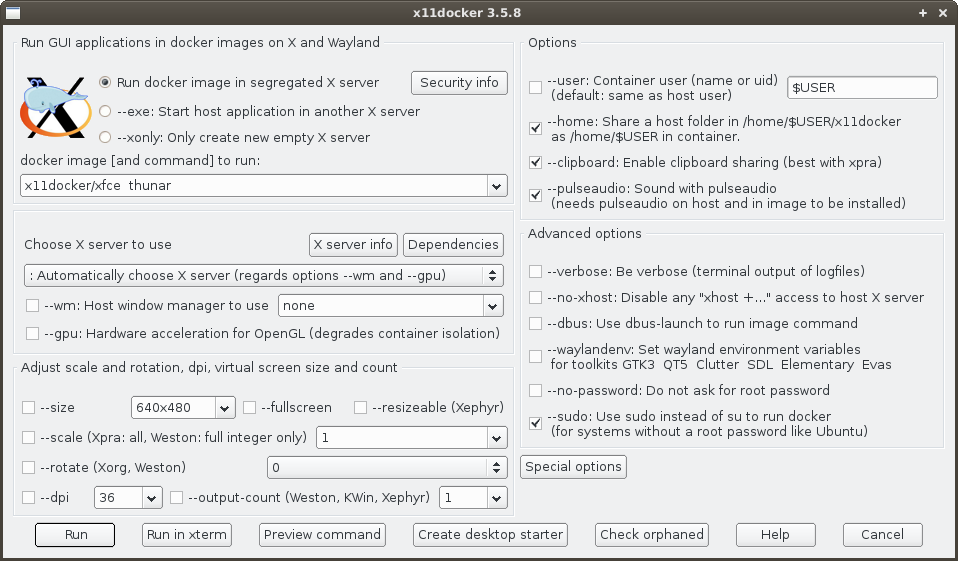This screenshot has width=958, height=561.
Task: Select --xonly empty X server option
Action: coord(105,137)
